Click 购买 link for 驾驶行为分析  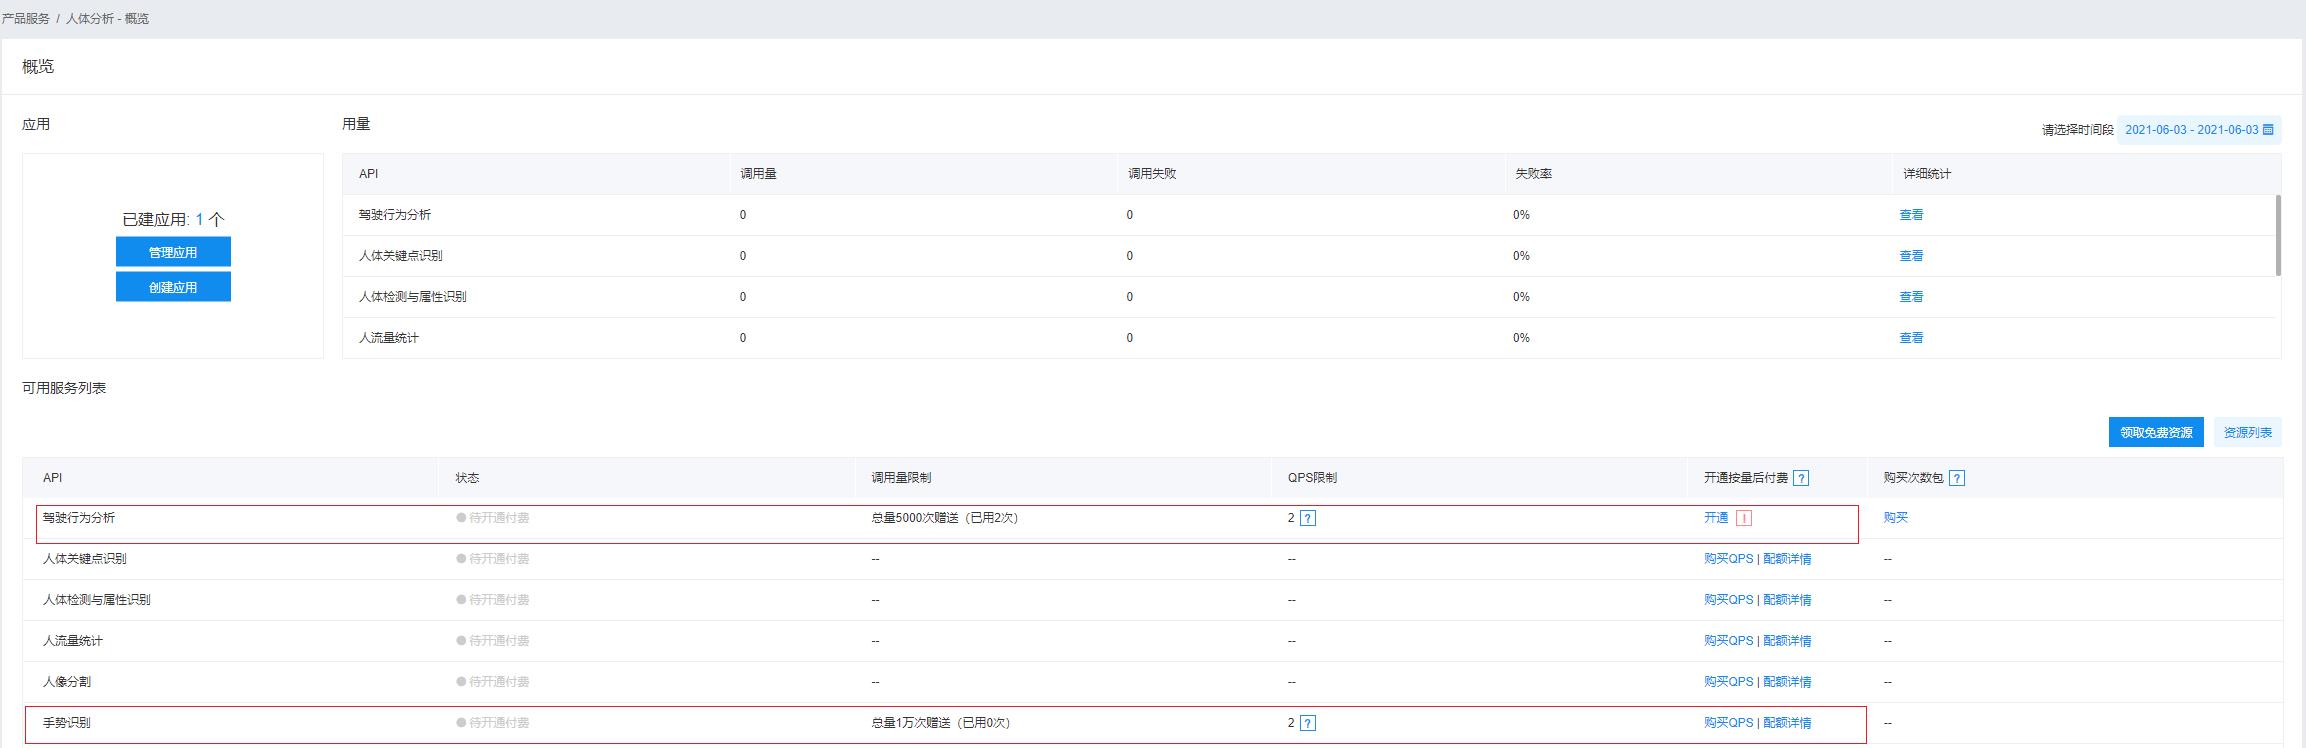(1896, 518)
